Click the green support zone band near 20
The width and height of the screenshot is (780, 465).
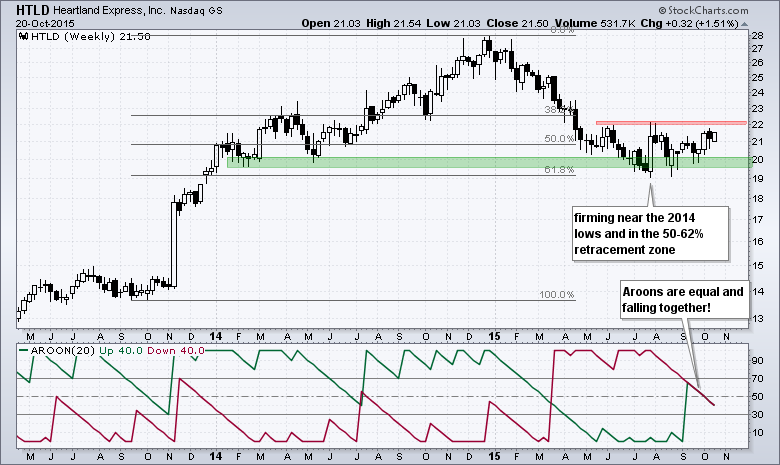click(489, 162)
